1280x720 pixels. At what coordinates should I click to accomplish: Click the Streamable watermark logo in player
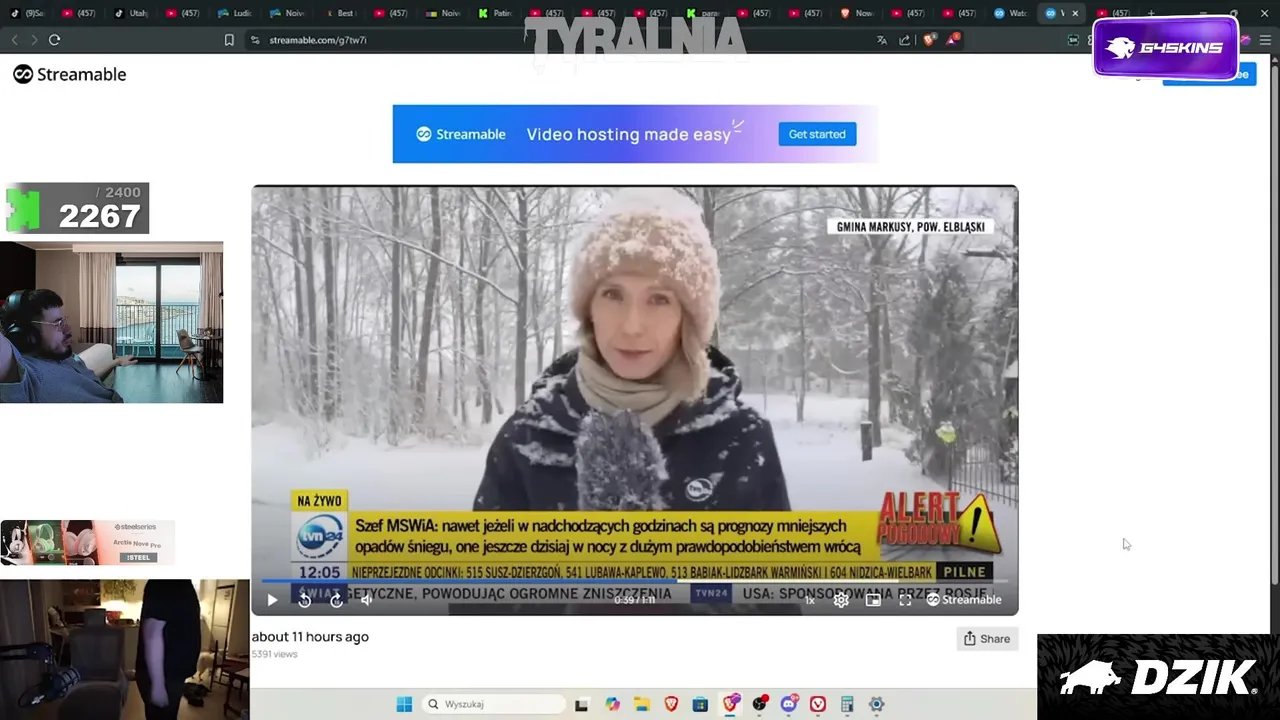point(964,600)
